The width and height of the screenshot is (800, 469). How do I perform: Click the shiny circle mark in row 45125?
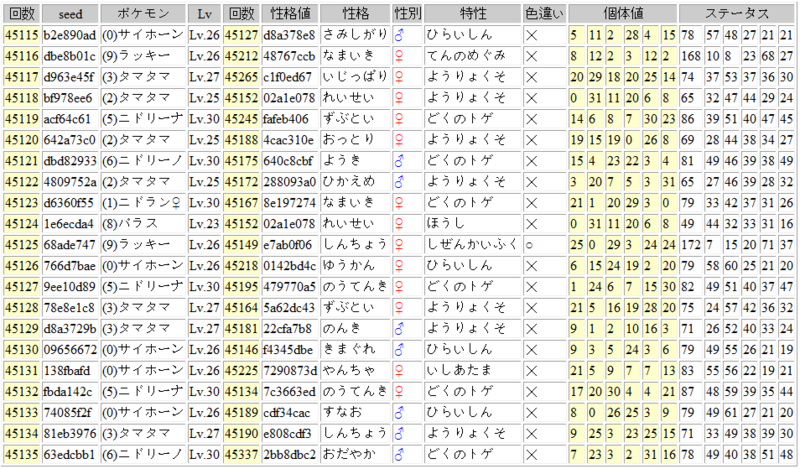click(x=530, y=245)
